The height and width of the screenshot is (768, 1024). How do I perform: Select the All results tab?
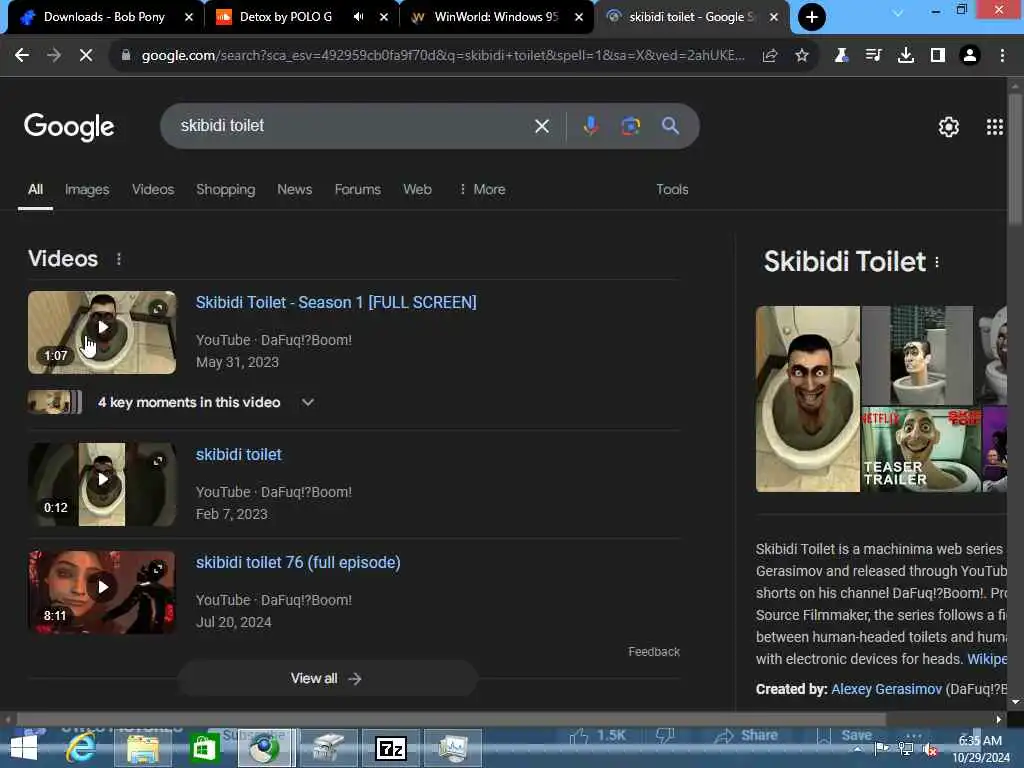tap(35, 189)
